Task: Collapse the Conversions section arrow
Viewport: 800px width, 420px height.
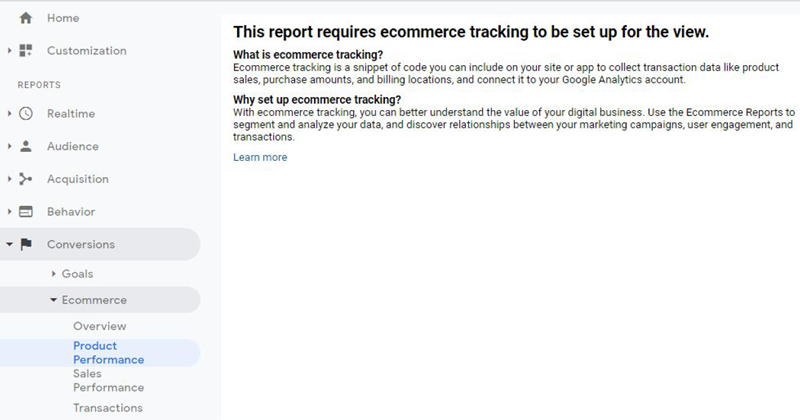Action: [9, 244]
